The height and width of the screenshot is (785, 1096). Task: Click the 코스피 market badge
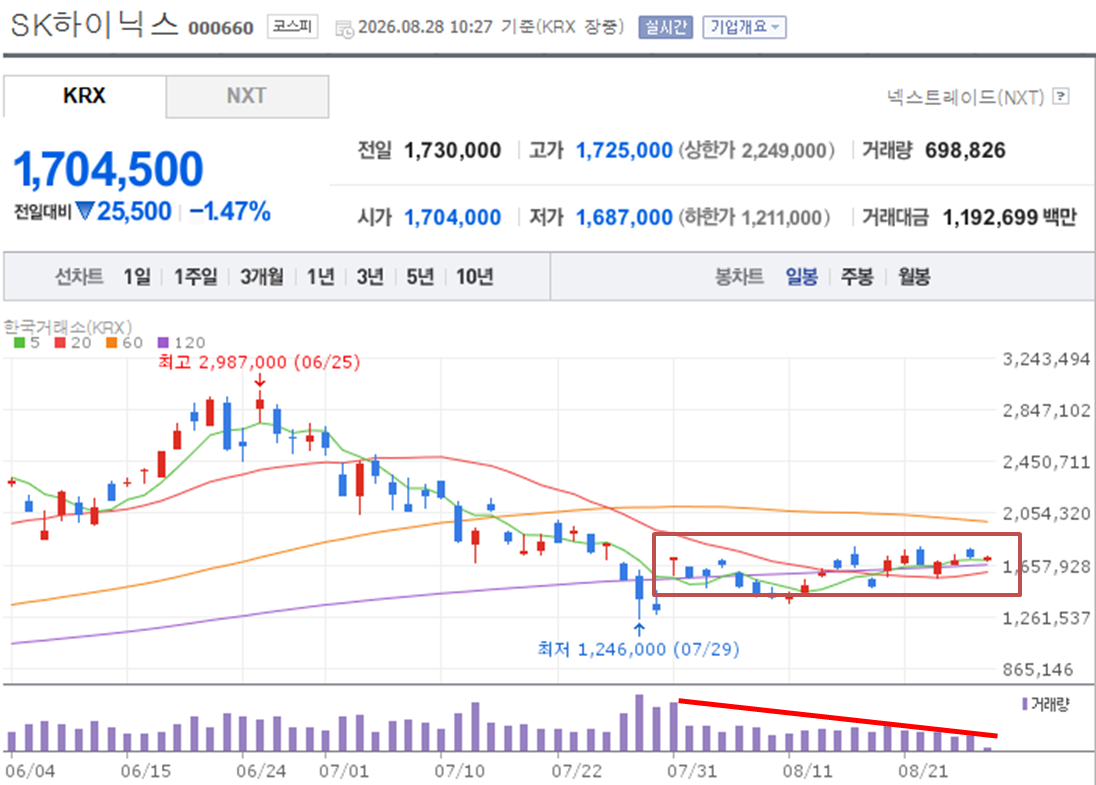292,27
